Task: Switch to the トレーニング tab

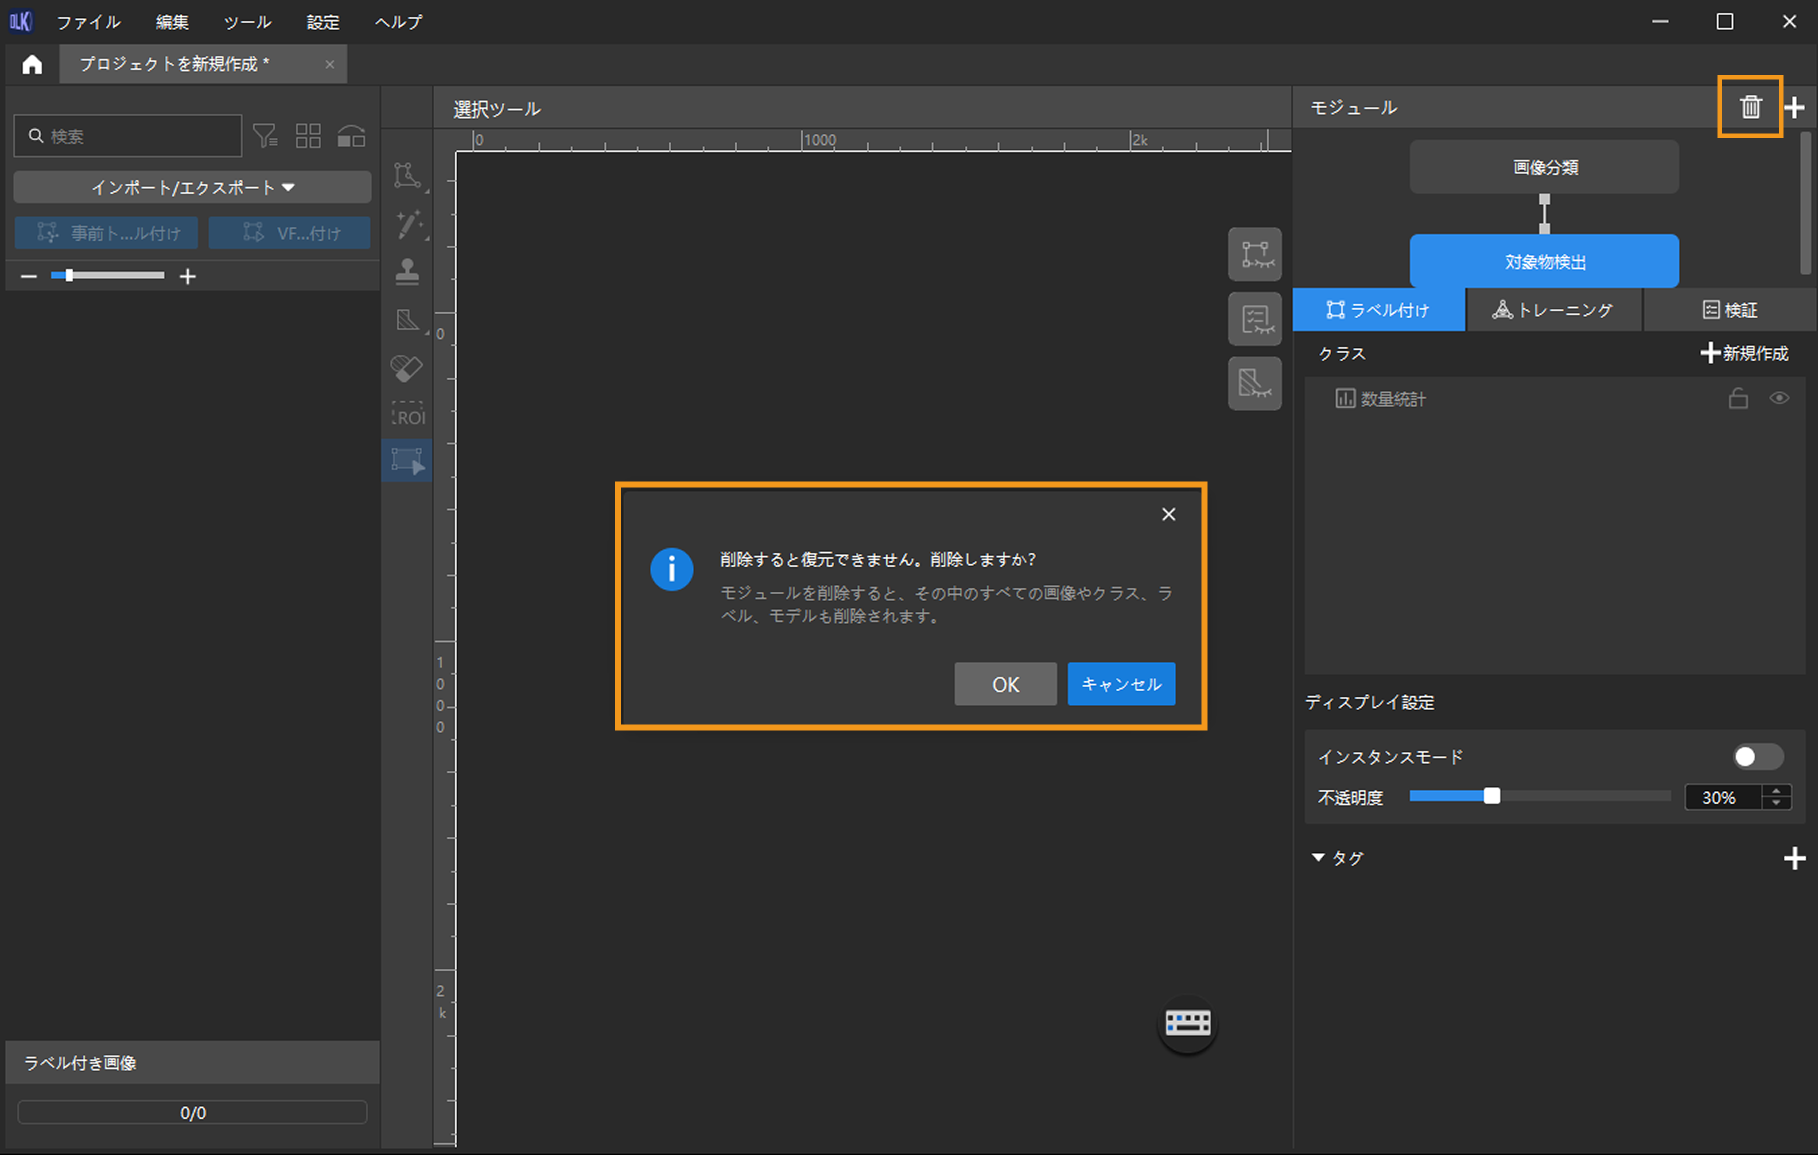Action: tap(1553, 310)
